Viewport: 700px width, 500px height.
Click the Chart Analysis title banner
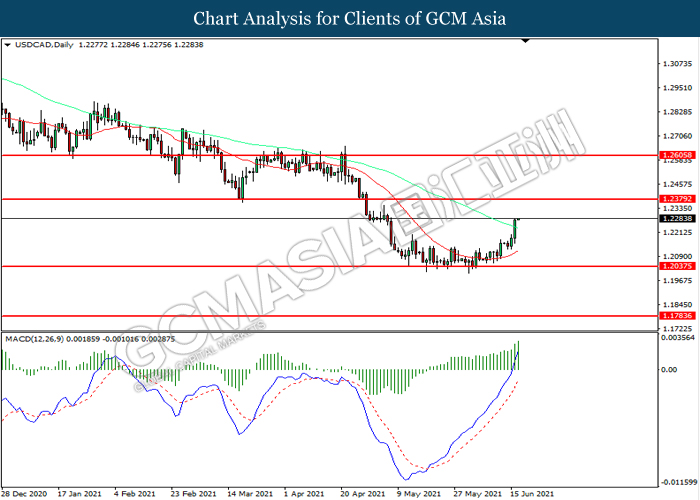tap(350, 18)
